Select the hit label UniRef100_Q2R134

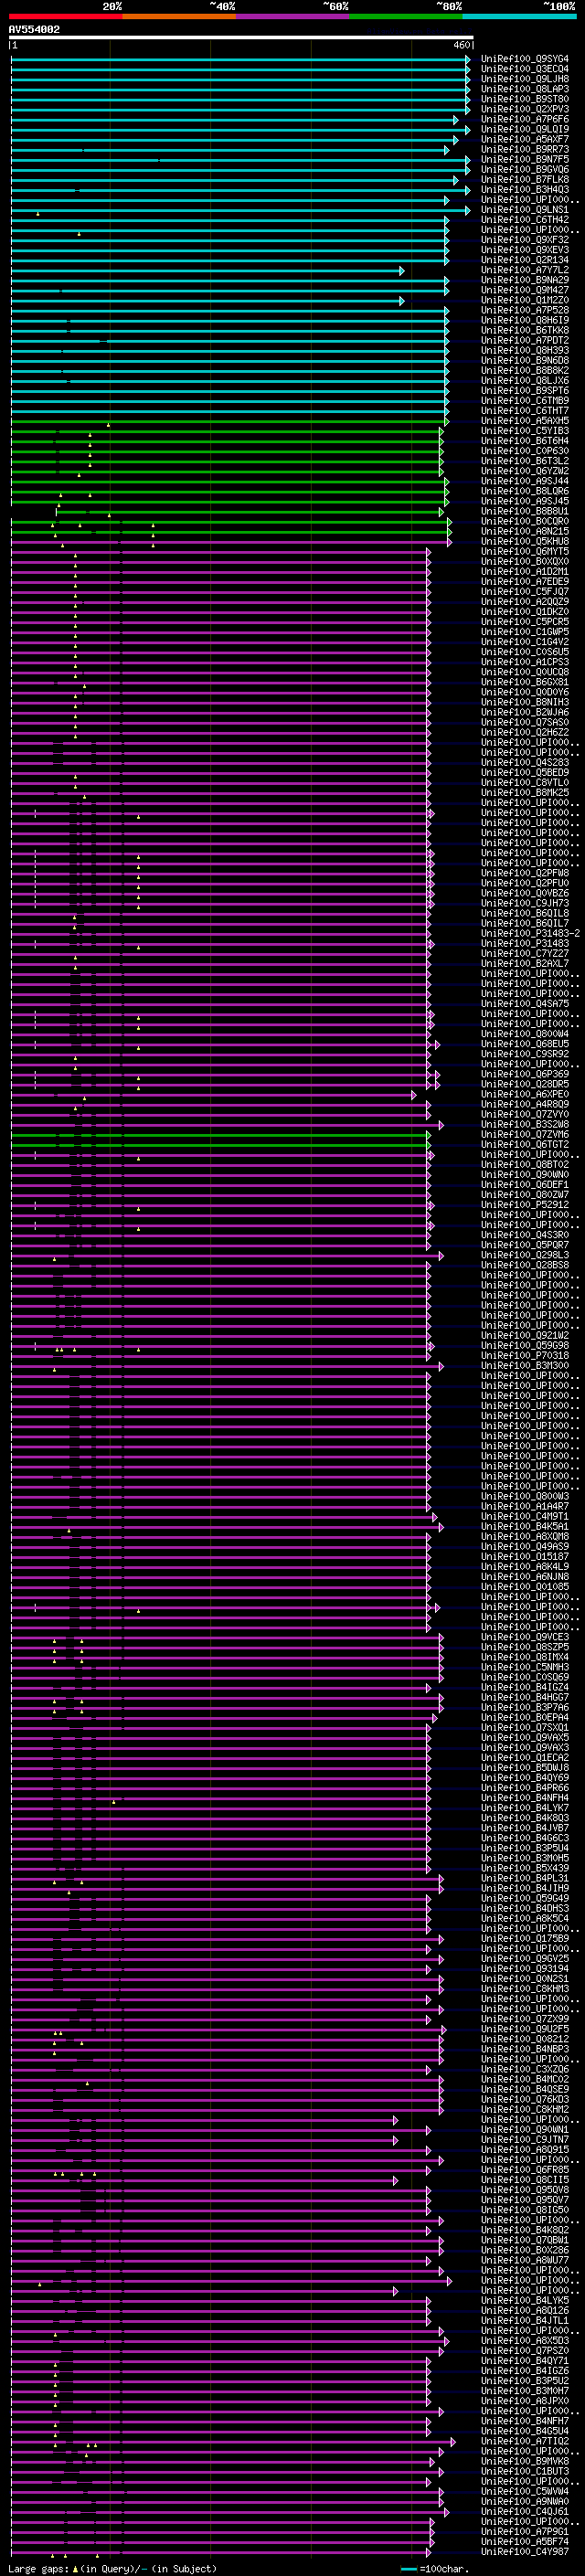(x=525, y=260)
